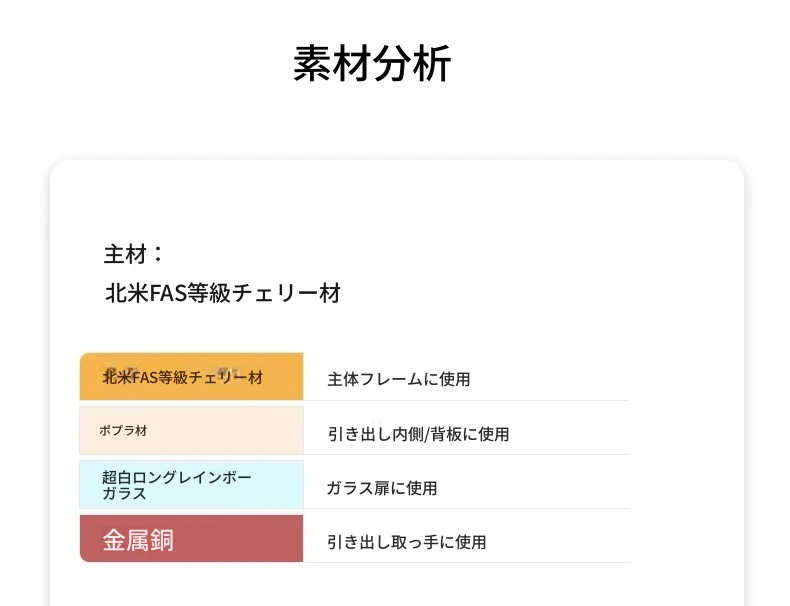
Task: Click the ポプラ材 label text
Action: point(123,431)
